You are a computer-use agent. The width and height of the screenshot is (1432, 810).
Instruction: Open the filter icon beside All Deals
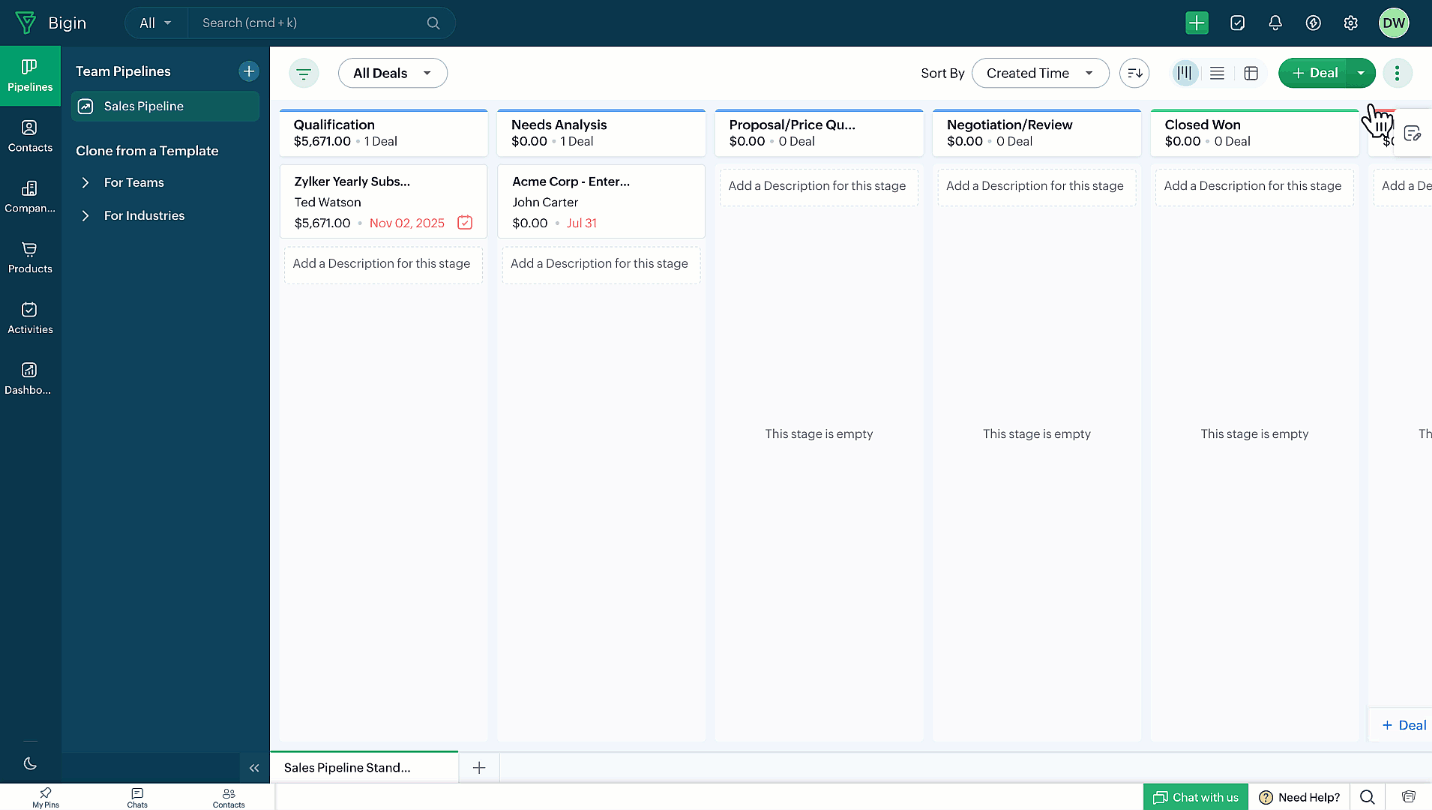[x=304, y=73]
